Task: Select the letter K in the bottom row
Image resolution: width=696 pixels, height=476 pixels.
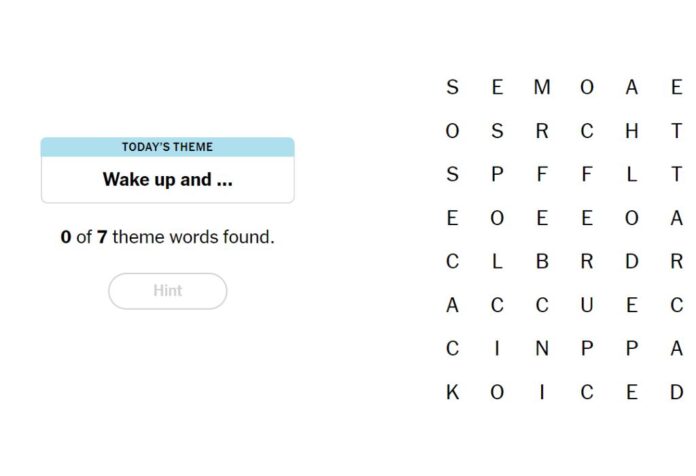Action: 452,392
